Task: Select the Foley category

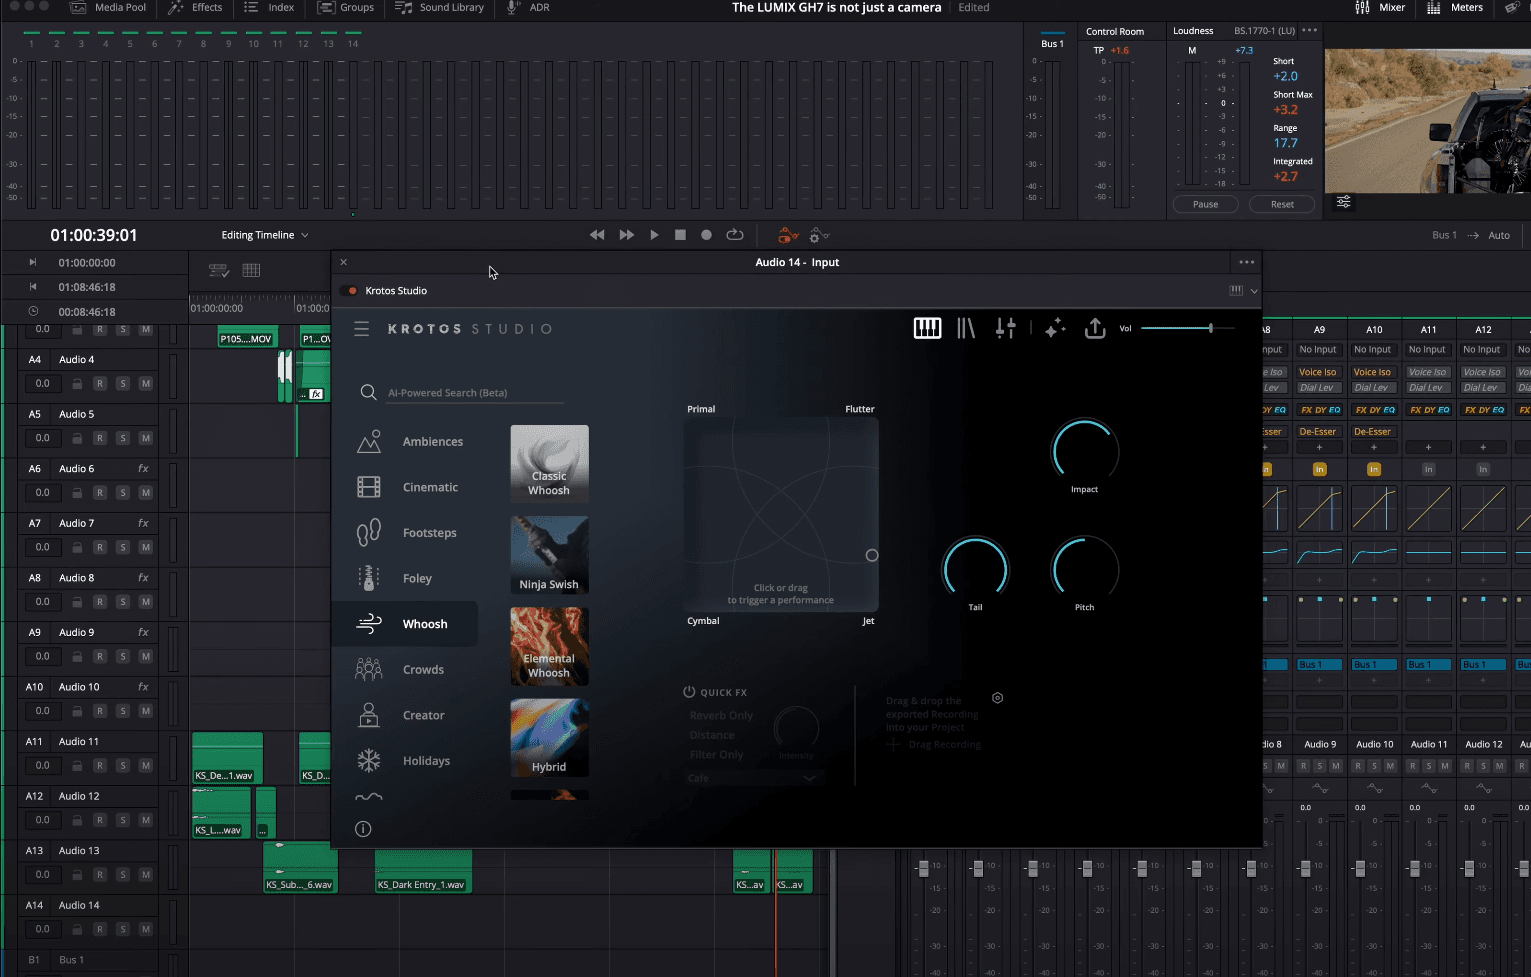Action: pos(405,579)
